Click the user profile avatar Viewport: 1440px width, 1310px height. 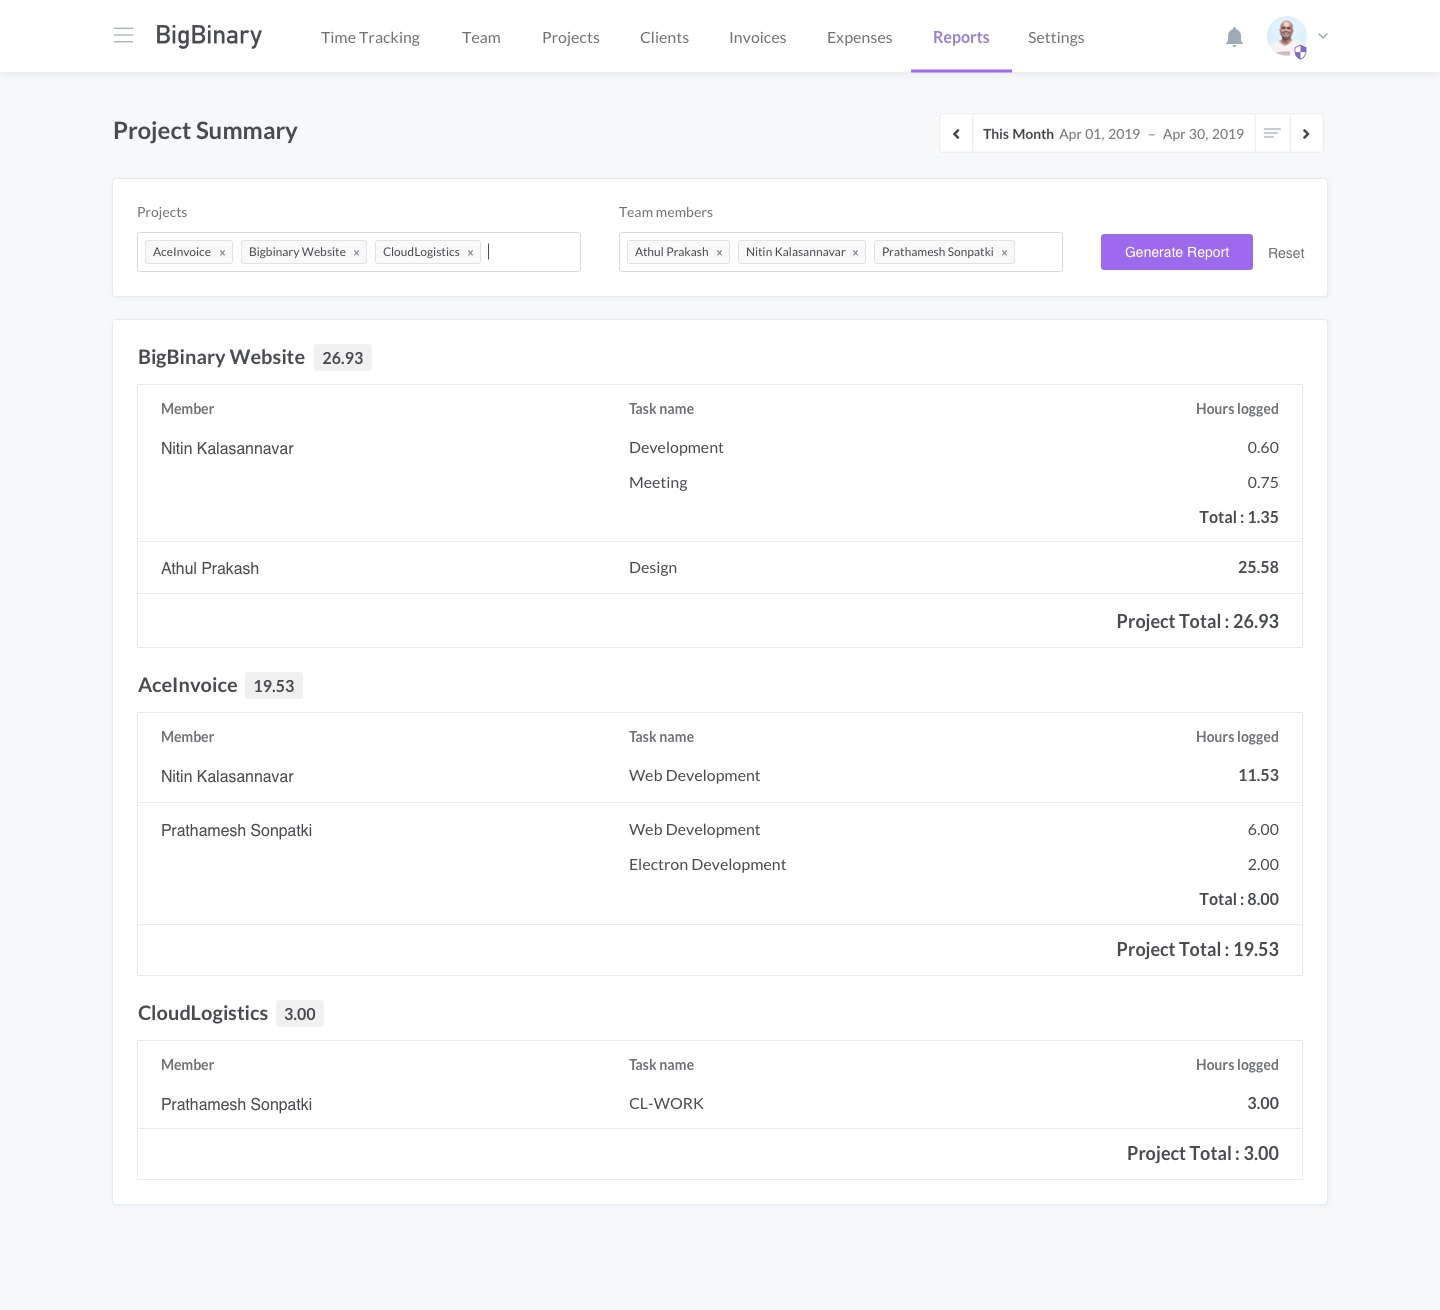coord(1286,36)
